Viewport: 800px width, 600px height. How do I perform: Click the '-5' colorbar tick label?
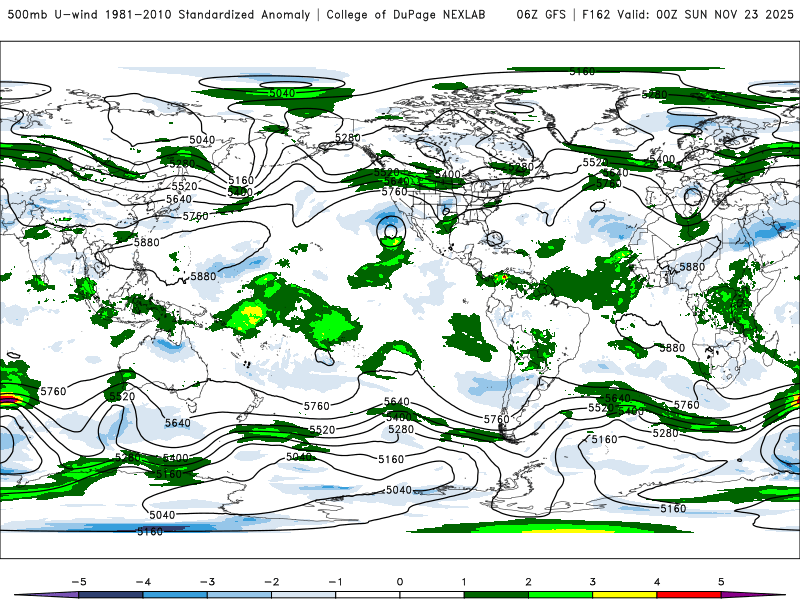79,582
